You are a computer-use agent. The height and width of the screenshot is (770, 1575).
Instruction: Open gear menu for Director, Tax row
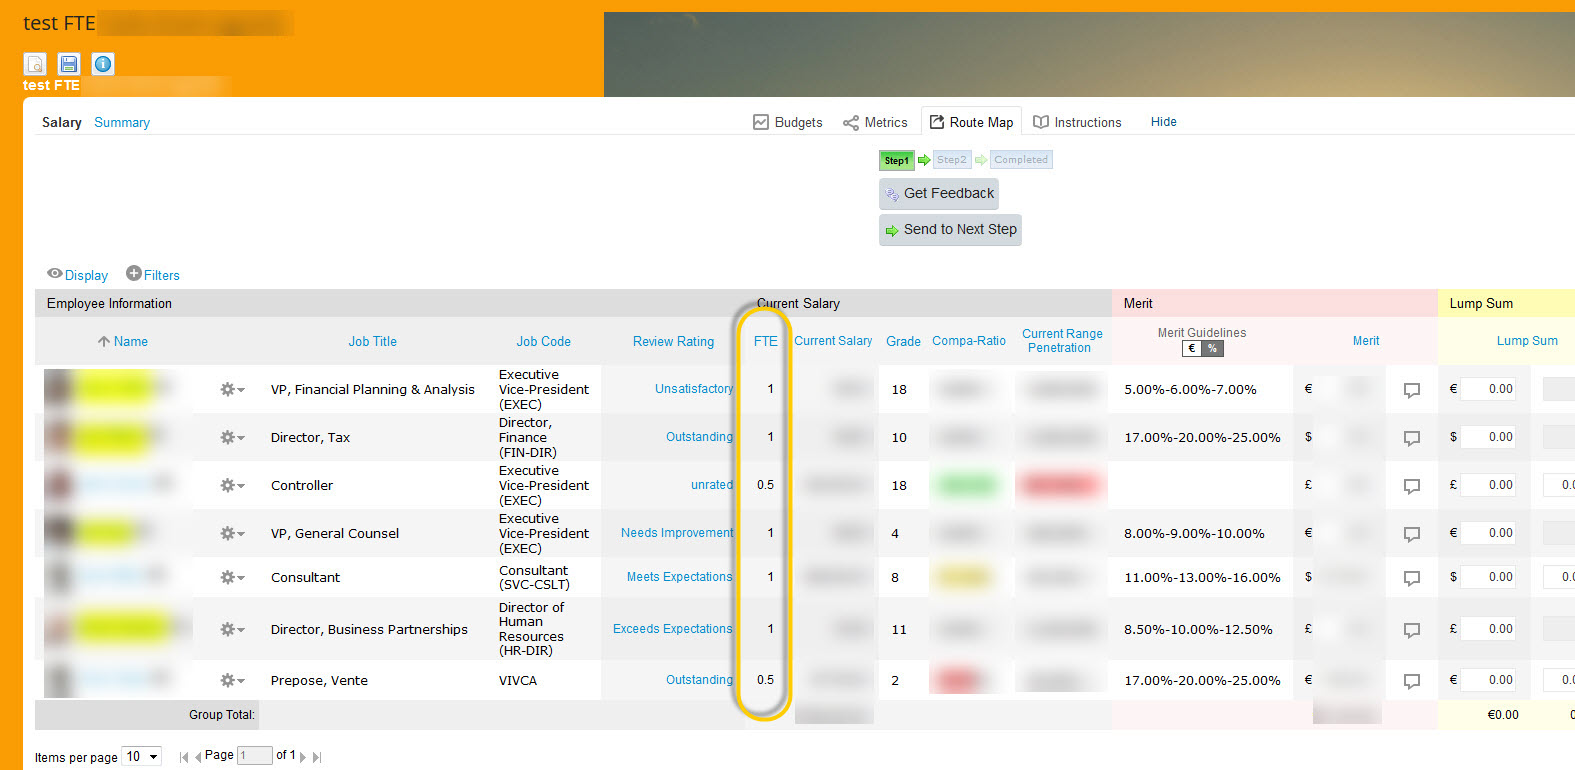[232, 437]
